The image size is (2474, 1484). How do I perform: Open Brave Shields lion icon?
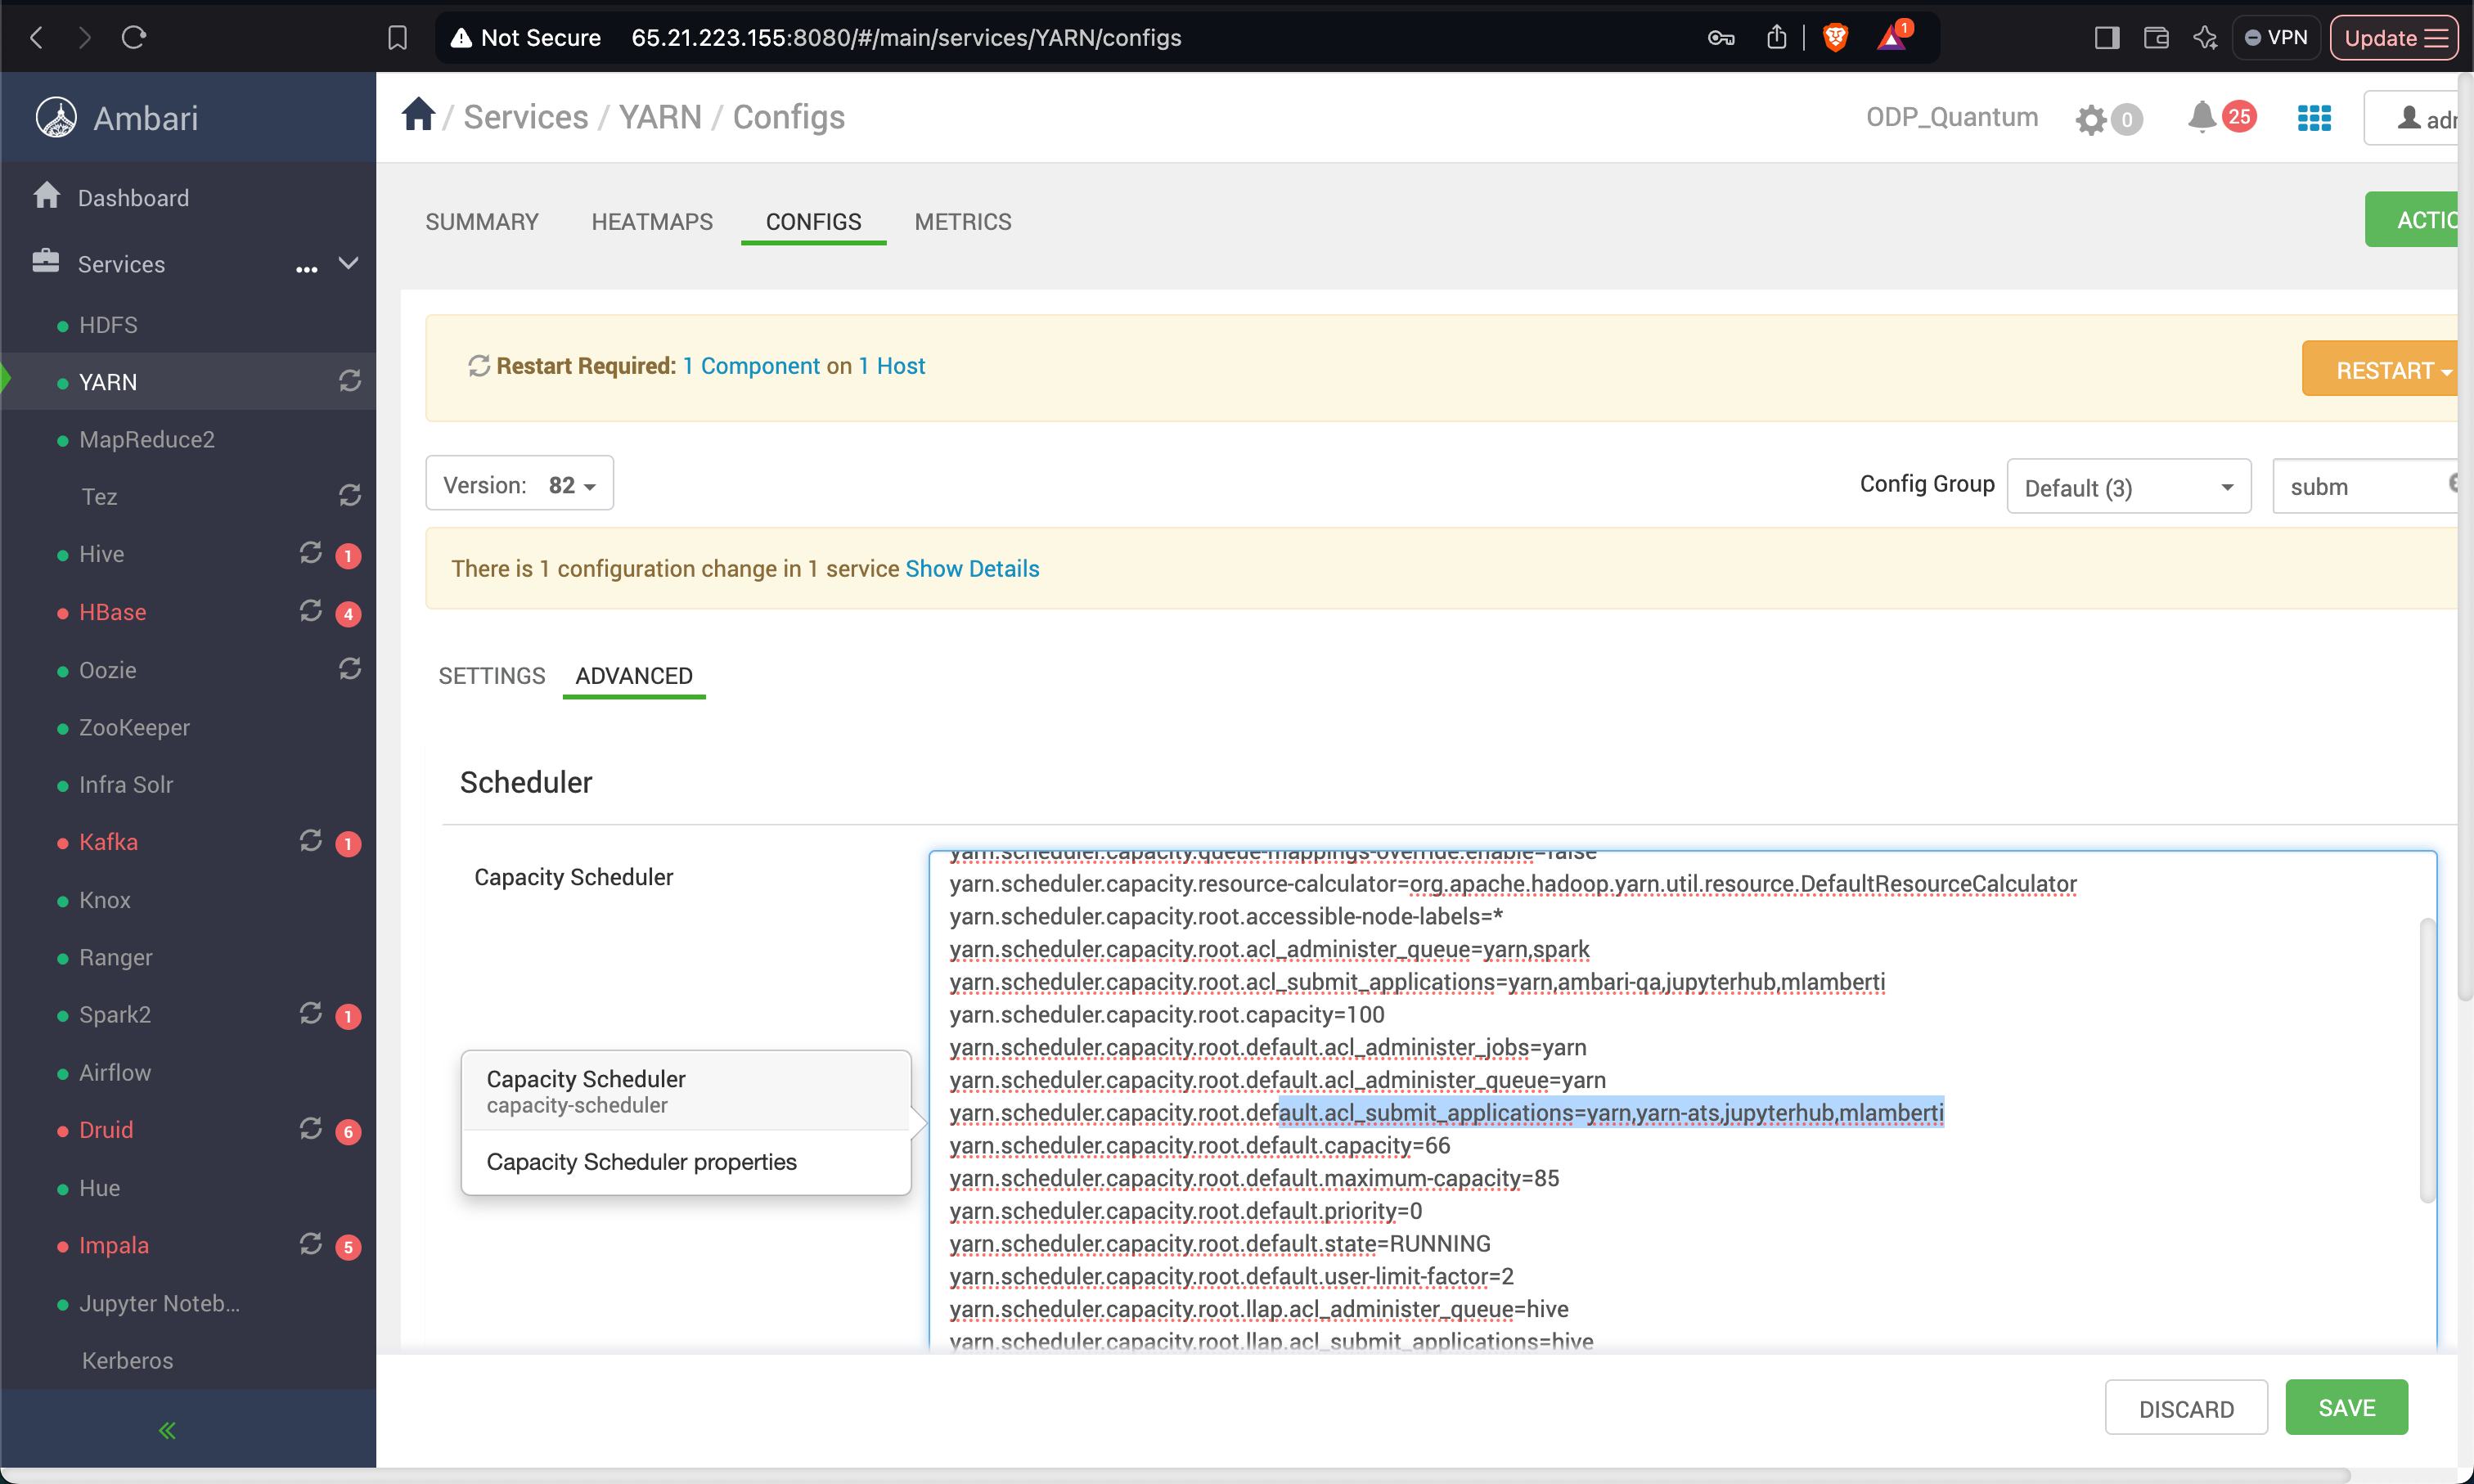pos(1835,38)
